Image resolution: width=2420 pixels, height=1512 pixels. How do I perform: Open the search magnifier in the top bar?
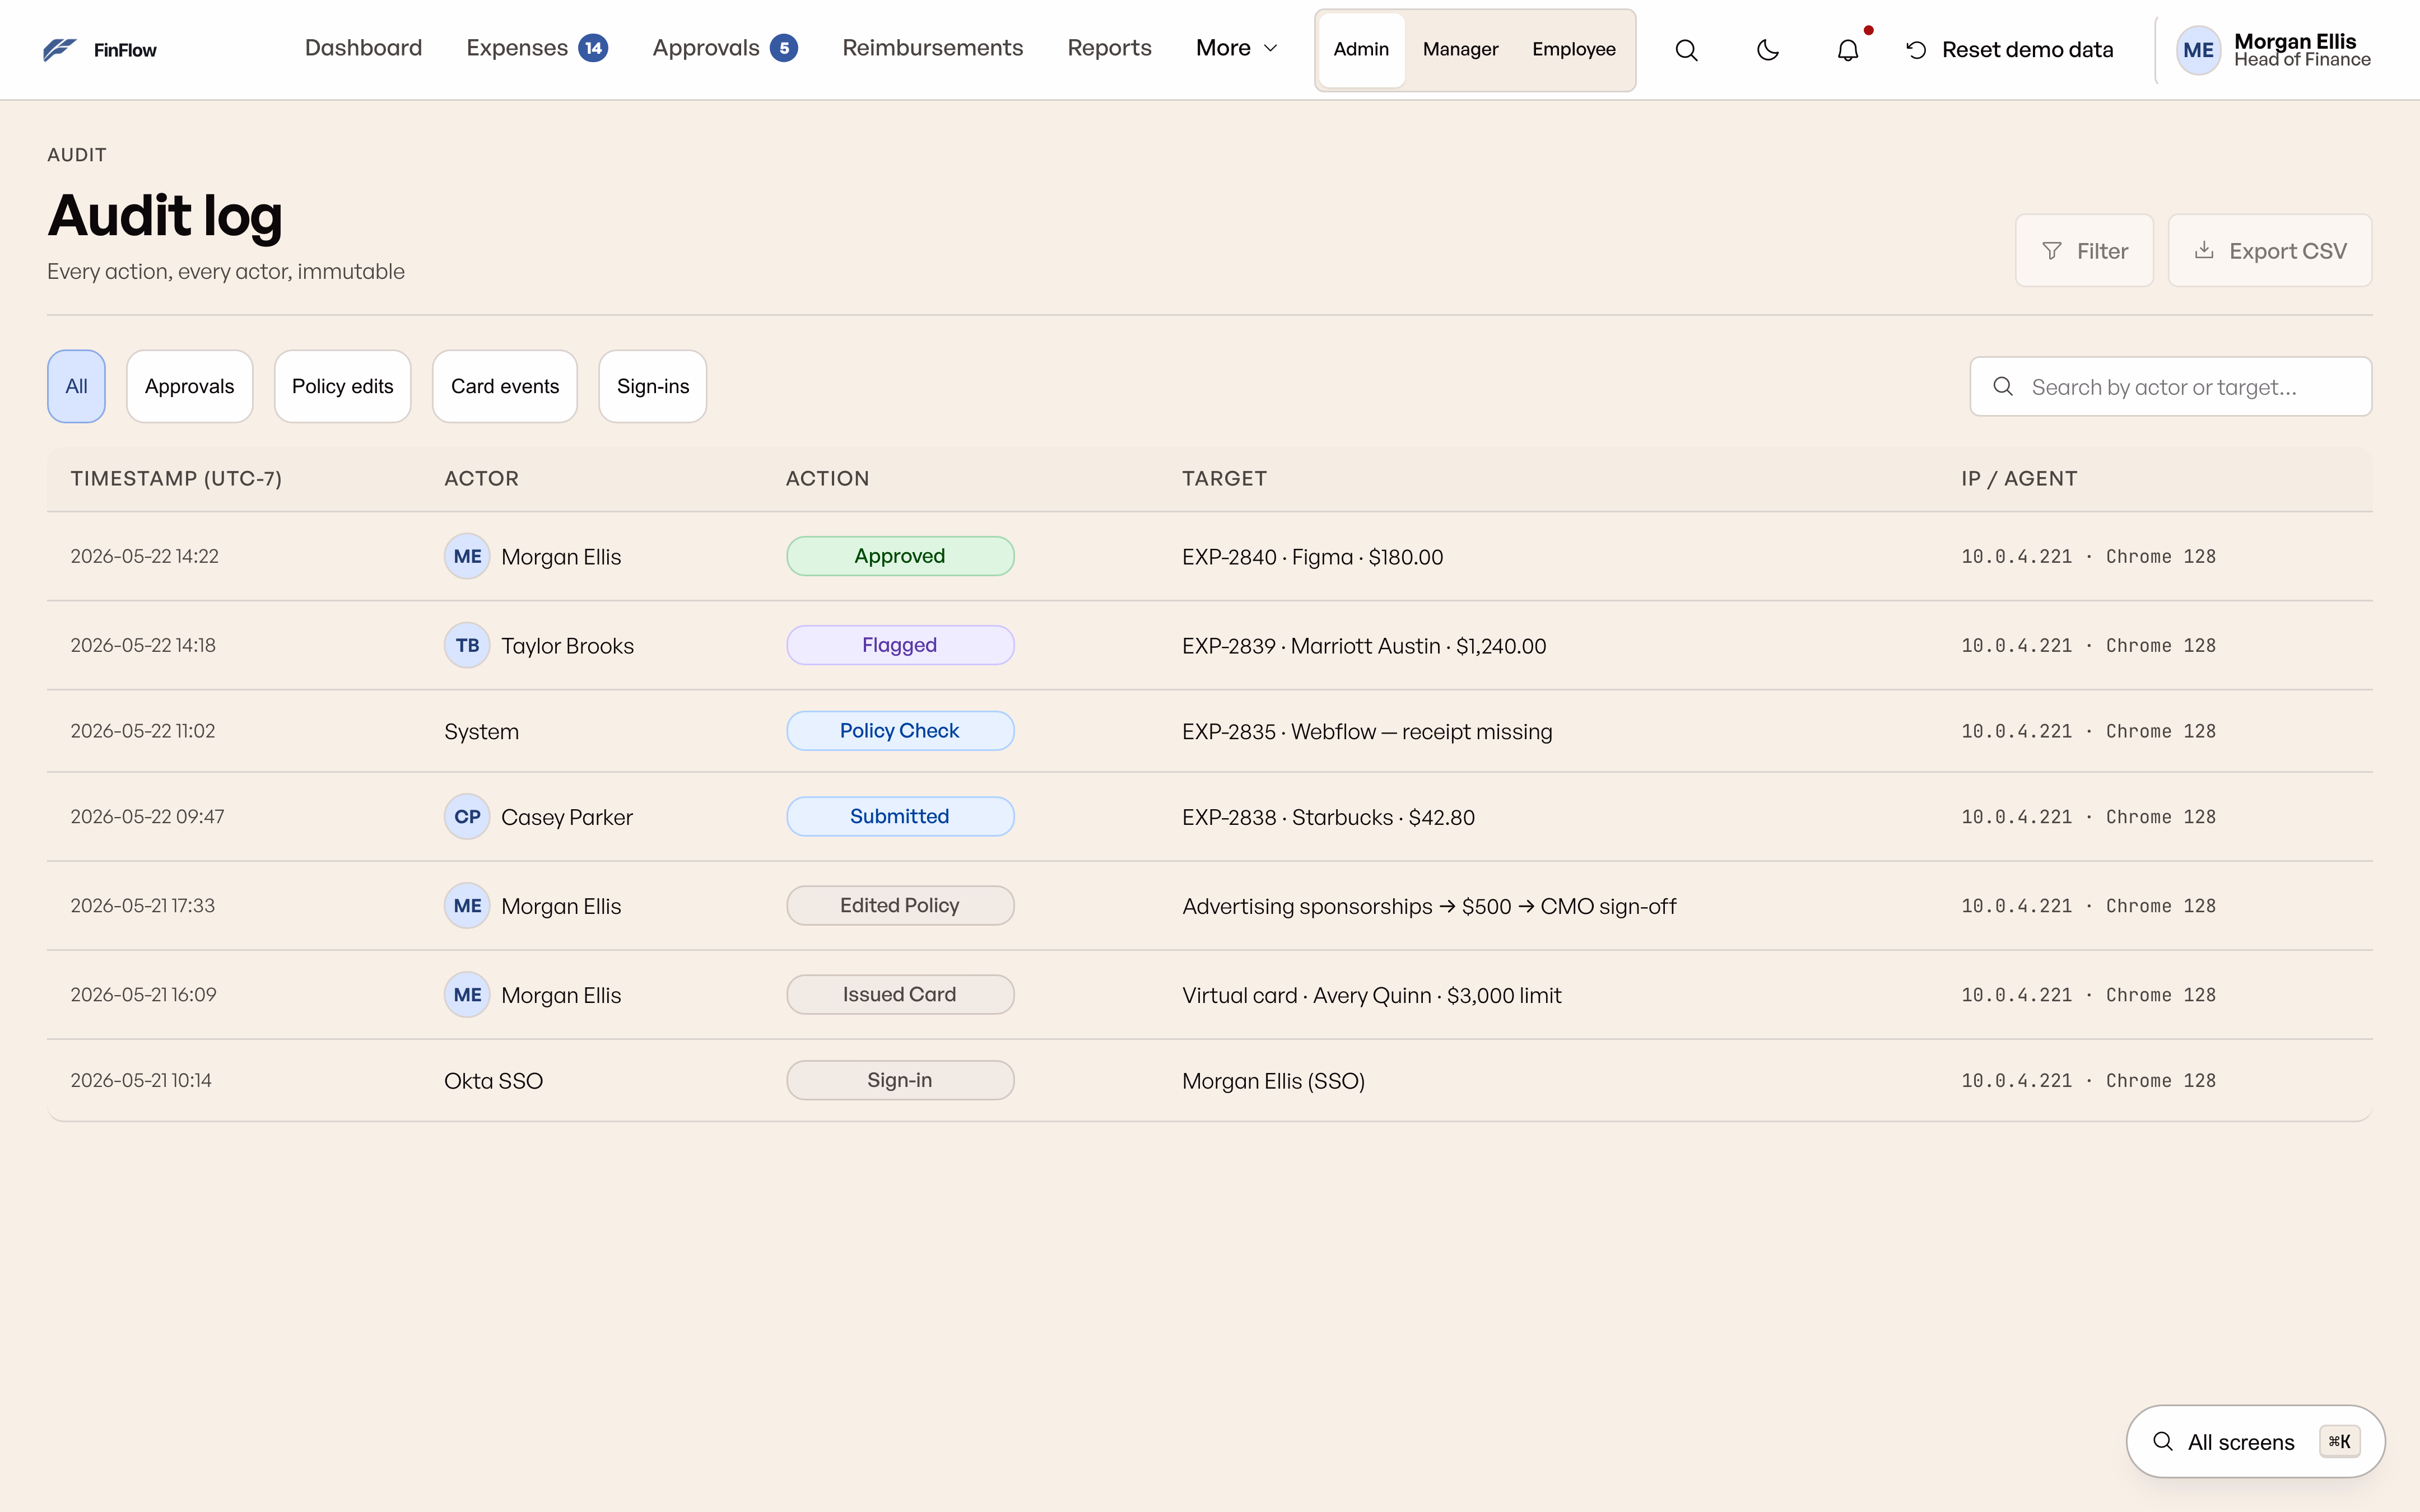(x=1686, y=50)
